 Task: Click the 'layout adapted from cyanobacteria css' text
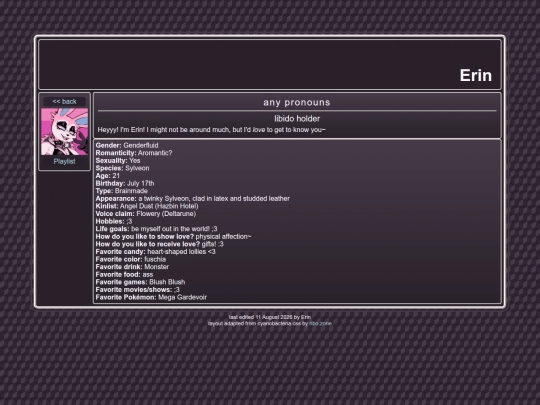[x=258, y=324]
